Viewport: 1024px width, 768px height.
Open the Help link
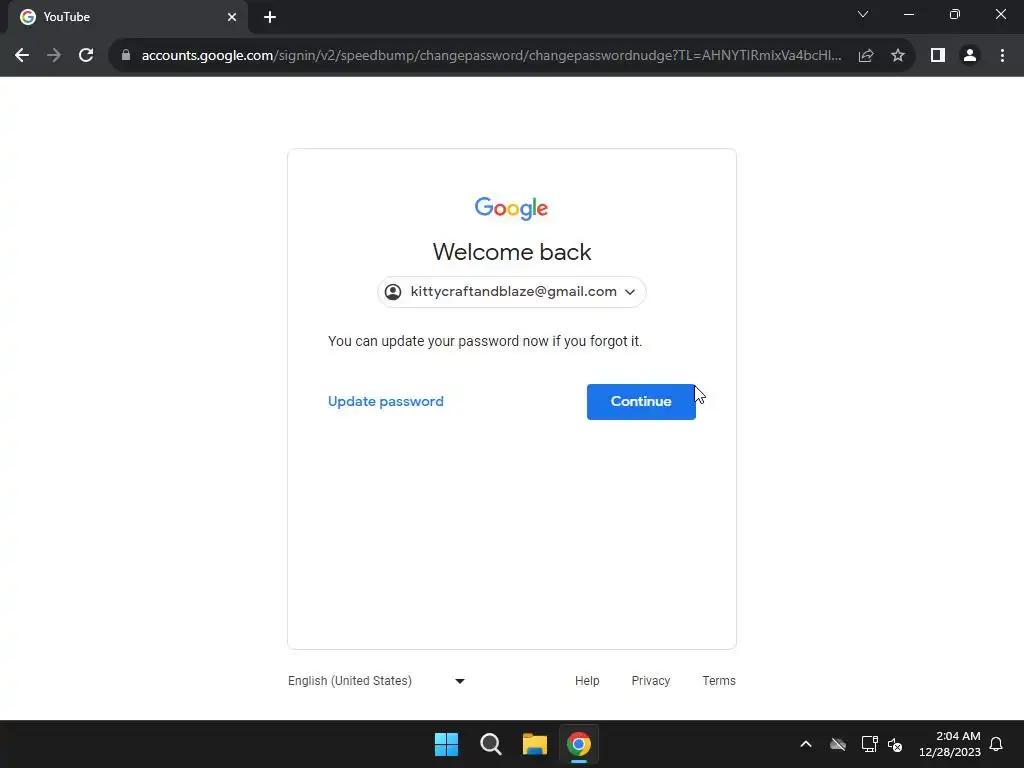click(x=587, y=681)
